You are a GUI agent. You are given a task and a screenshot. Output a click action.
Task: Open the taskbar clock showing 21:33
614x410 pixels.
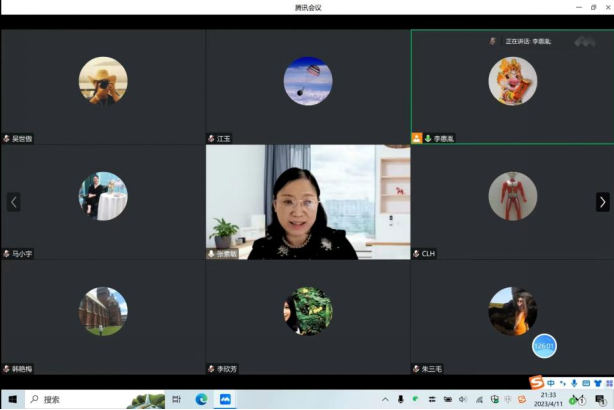click(548, 399)
